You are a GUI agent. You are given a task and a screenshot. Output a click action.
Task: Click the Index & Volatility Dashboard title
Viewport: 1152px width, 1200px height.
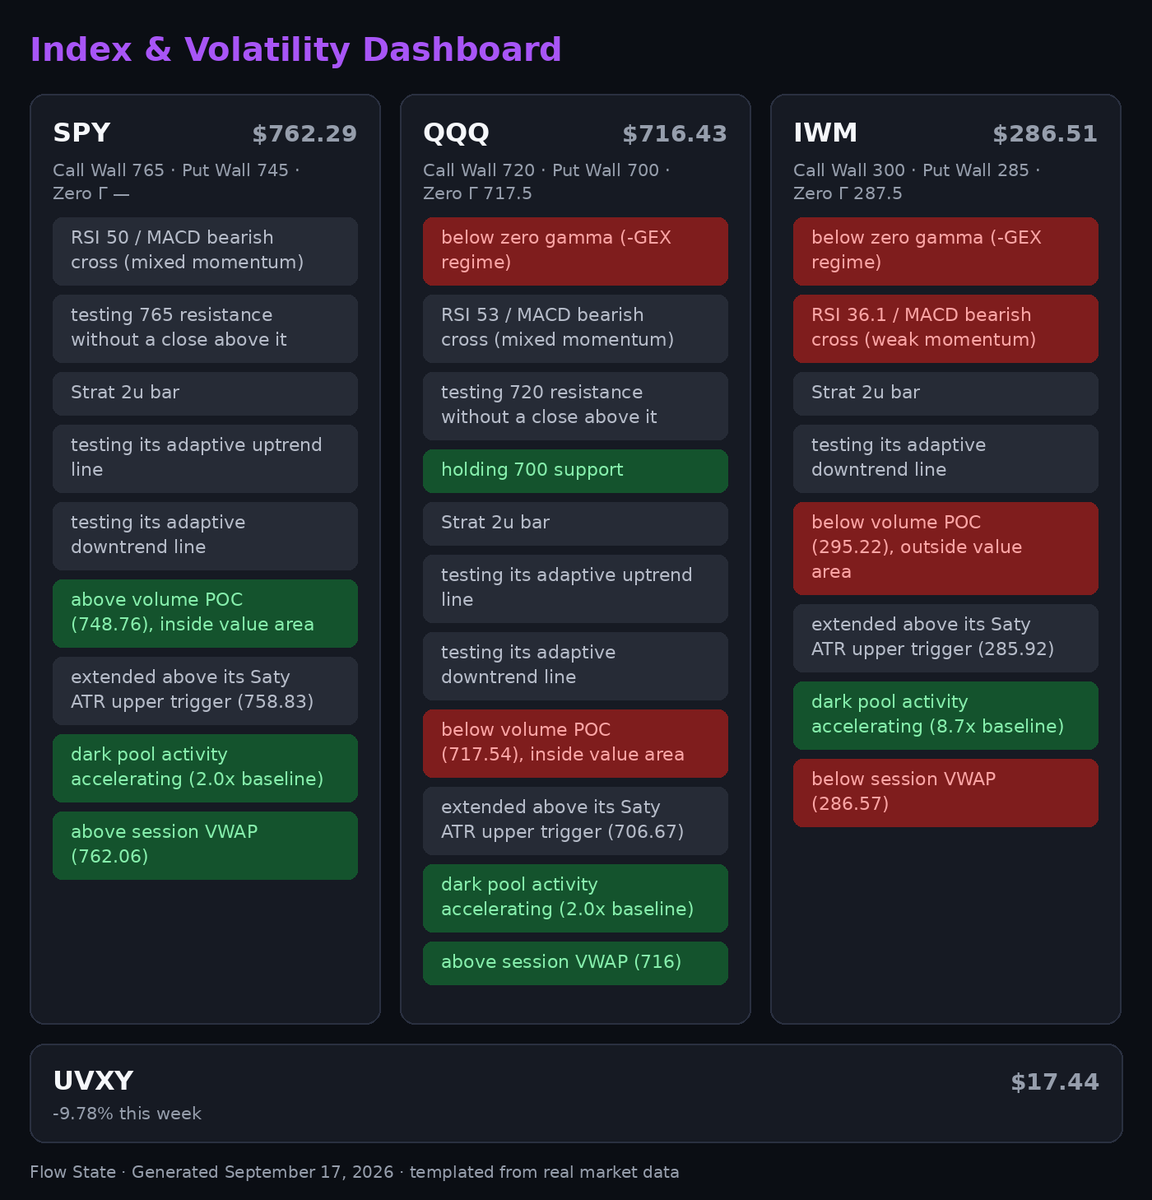tap(296, 50)
